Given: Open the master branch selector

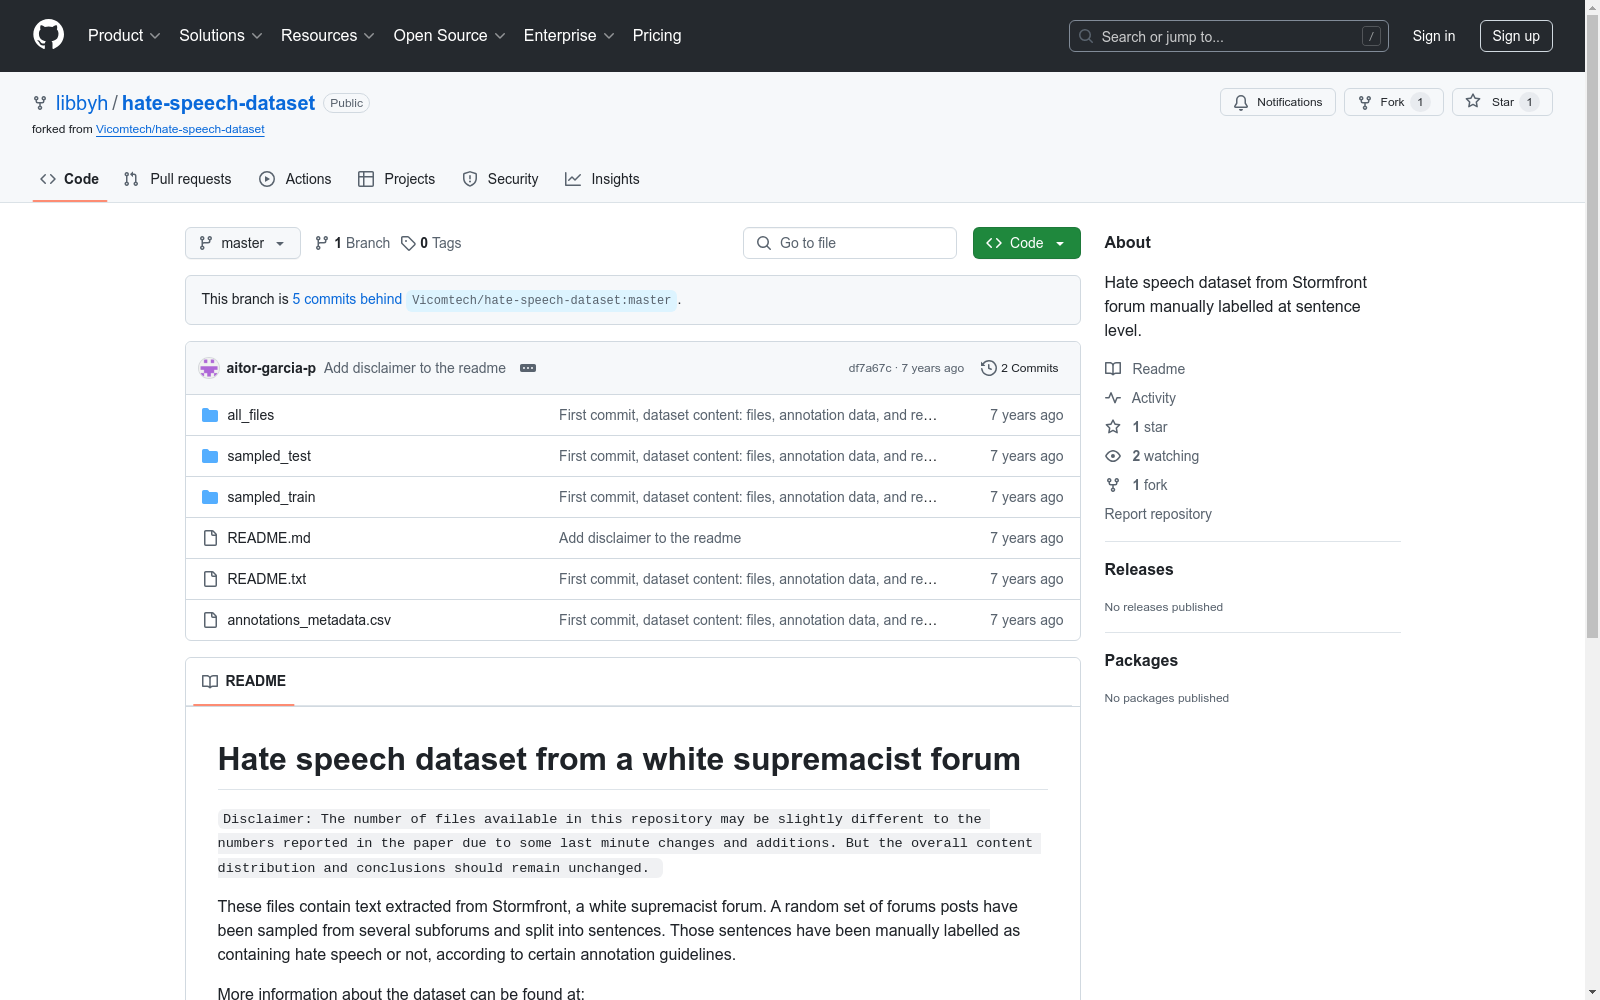Looking at the screenshot, I should tap(243, 243).
